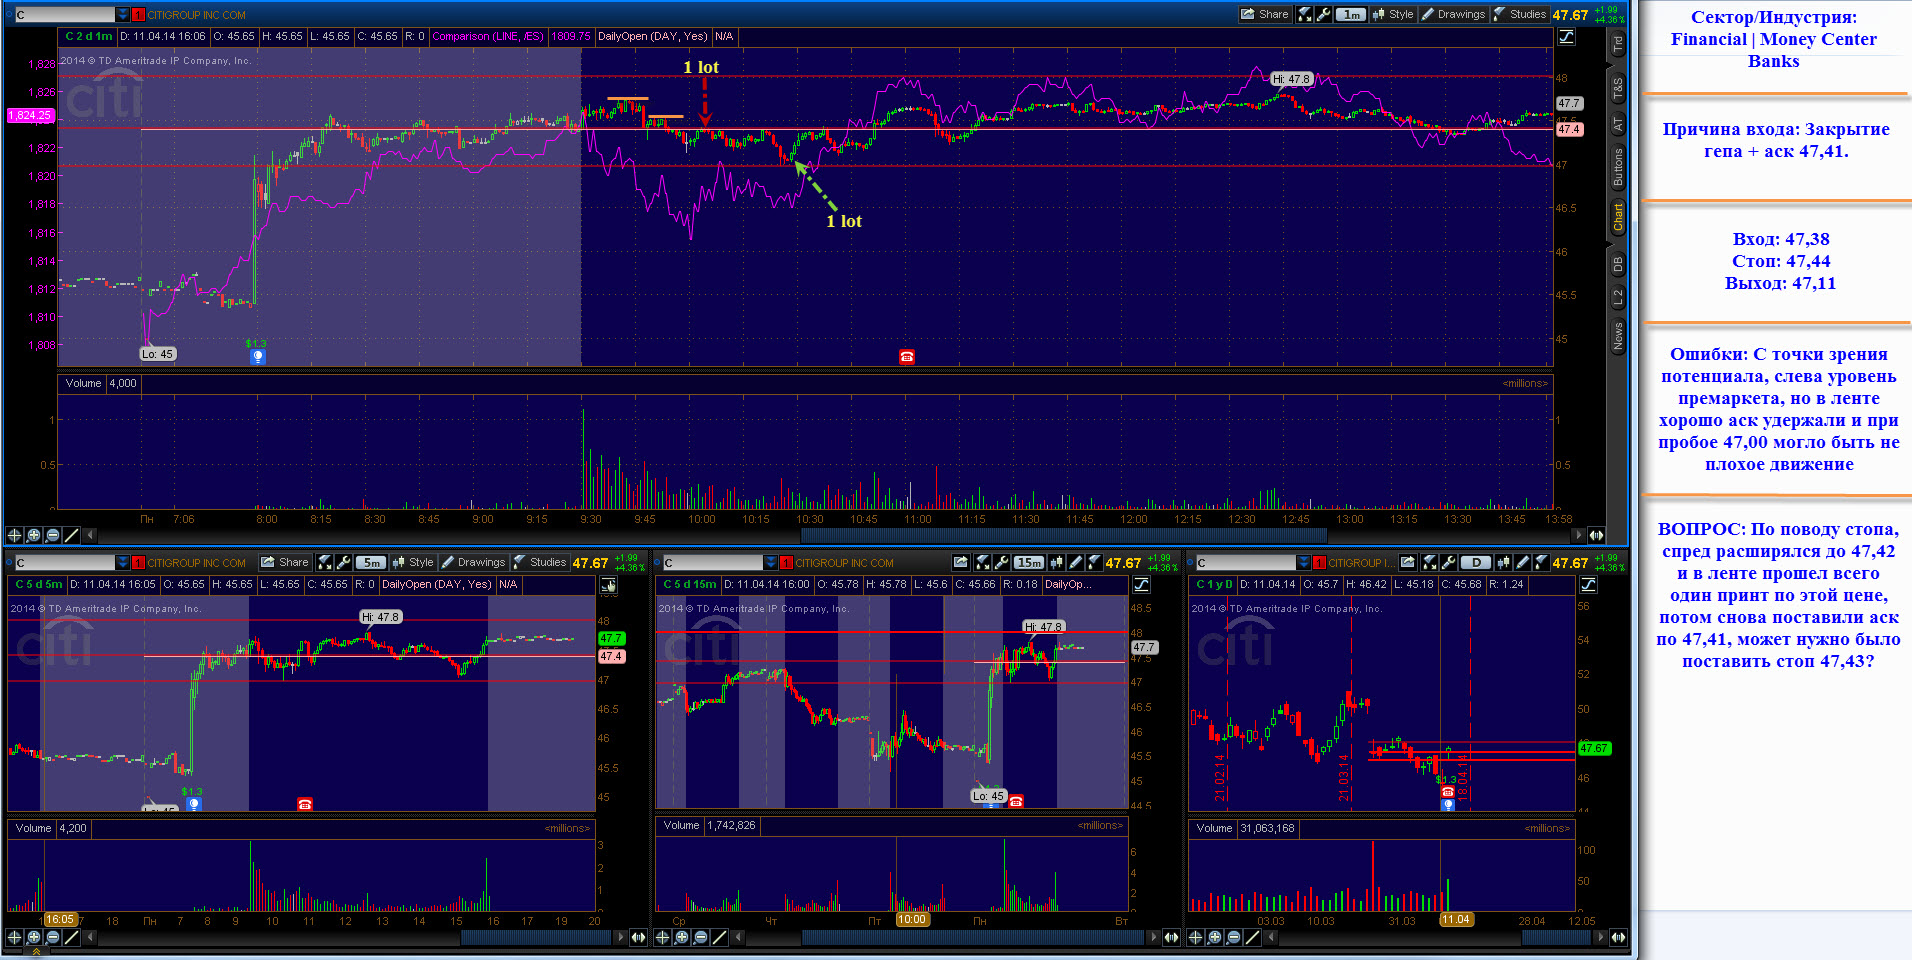
Task: Open wrench settings on the 15m chart
Action: tap(1001, 562)
